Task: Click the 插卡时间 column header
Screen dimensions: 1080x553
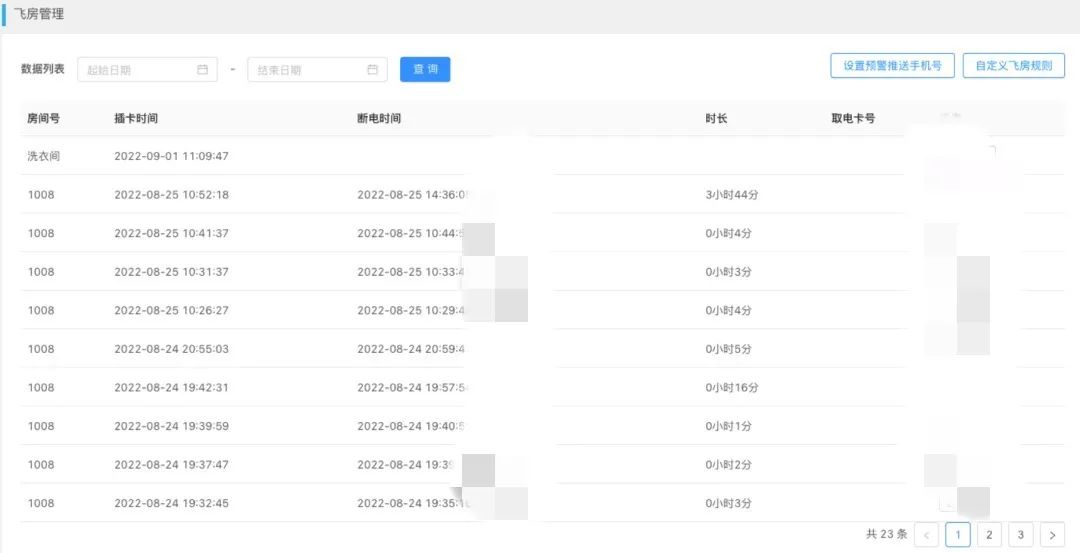Action: click(136, 118)
